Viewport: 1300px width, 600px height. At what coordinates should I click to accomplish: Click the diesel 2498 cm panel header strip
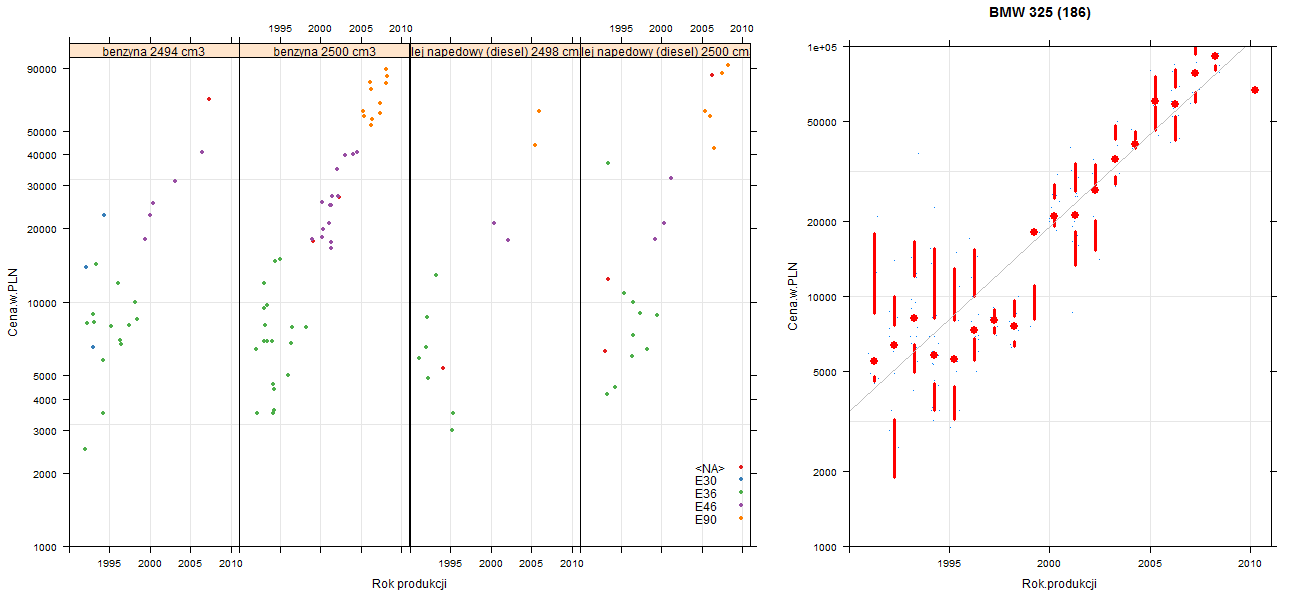(x=495, y=51)
